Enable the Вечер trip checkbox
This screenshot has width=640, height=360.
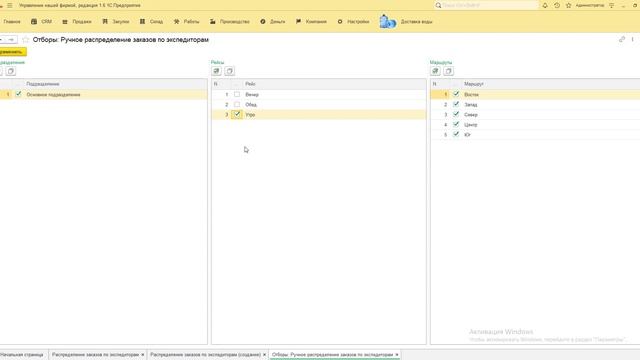click(237, 94)
